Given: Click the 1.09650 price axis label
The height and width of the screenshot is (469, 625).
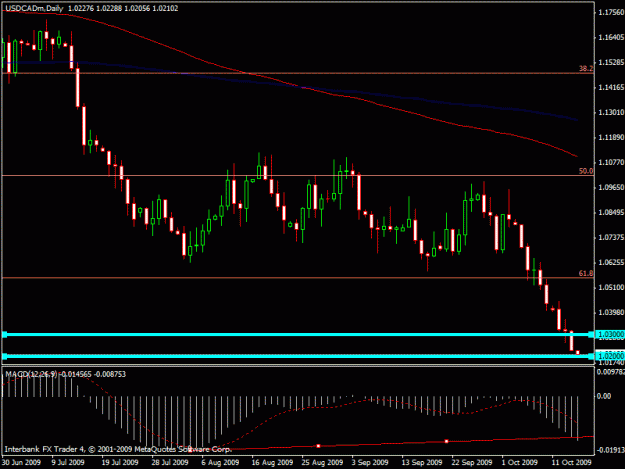Looking at the screenshot, I should [x=611, y=187].
